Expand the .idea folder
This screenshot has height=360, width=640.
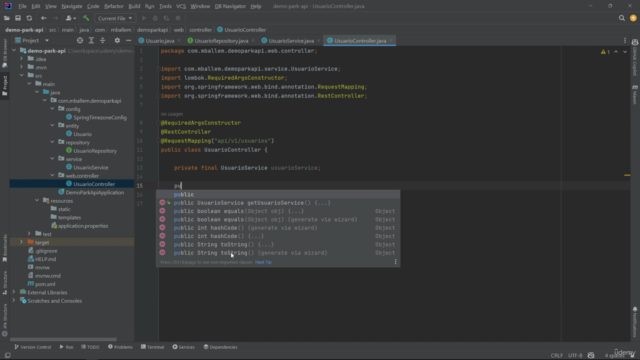click(x=22, y=59)
